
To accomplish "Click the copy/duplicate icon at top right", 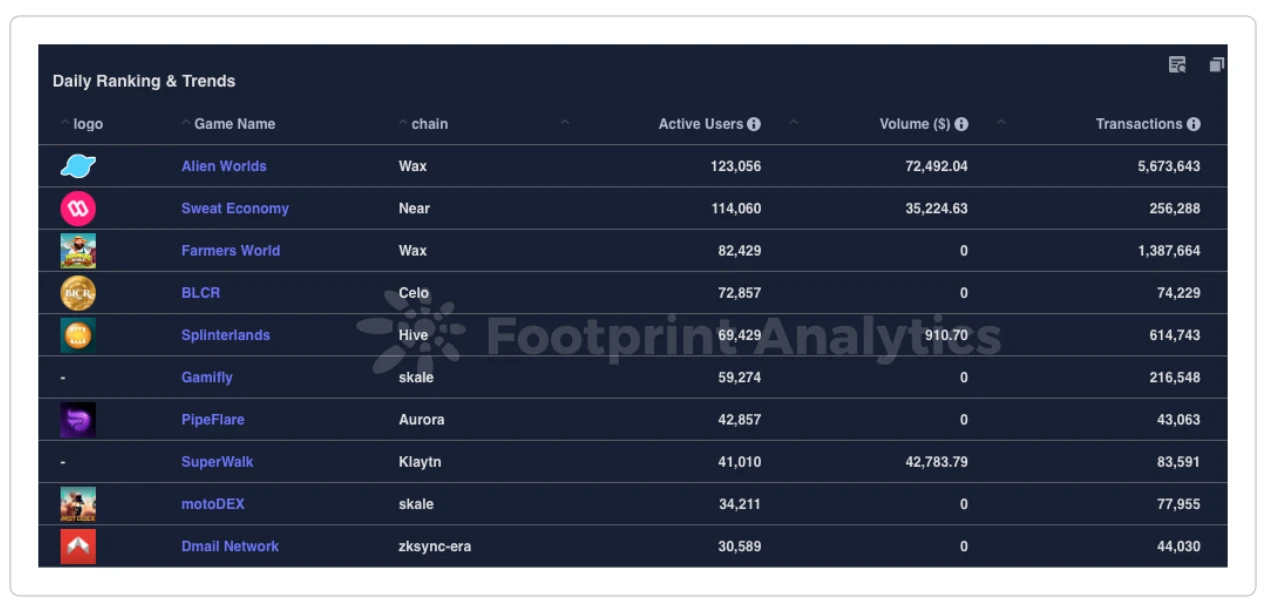I will coord(1216,65).
